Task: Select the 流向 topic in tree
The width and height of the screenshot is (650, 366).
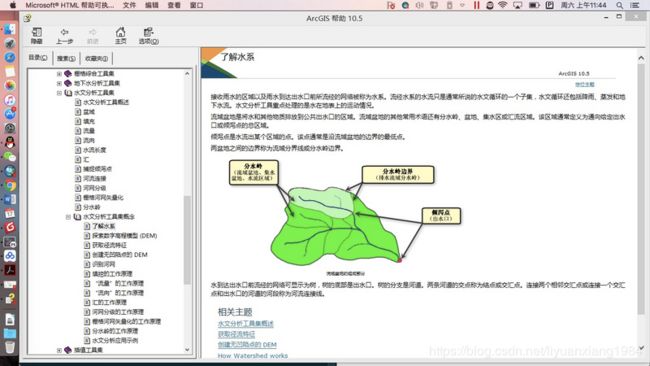Action: point(89,141)
